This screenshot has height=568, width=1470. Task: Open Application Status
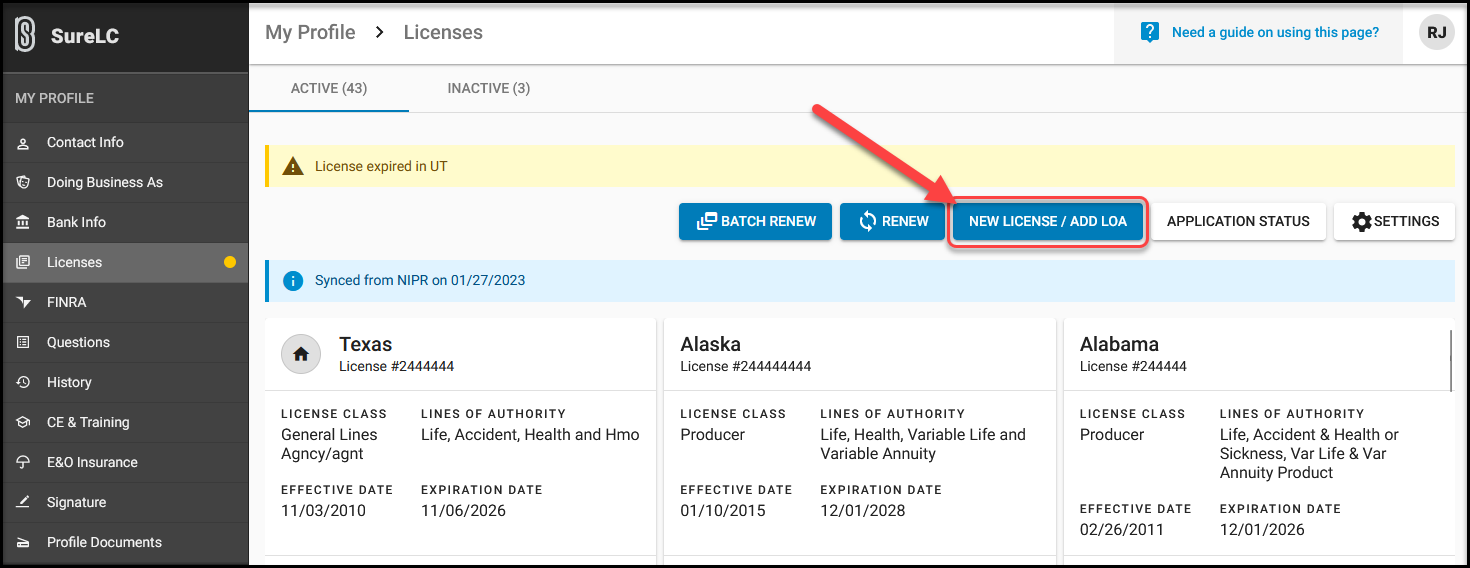pos(1238,221)
